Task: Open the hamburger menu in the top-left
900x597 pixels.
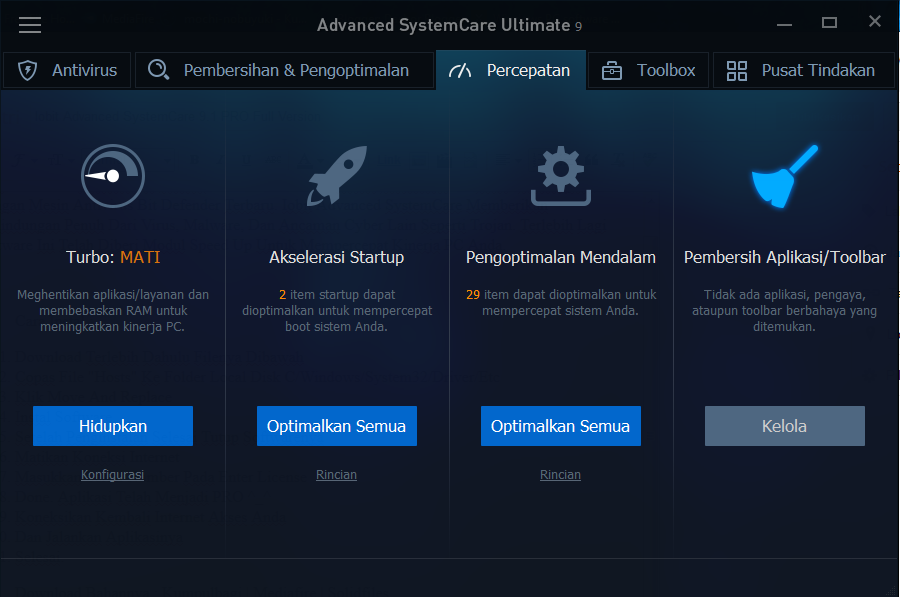Action: (30, 25)
